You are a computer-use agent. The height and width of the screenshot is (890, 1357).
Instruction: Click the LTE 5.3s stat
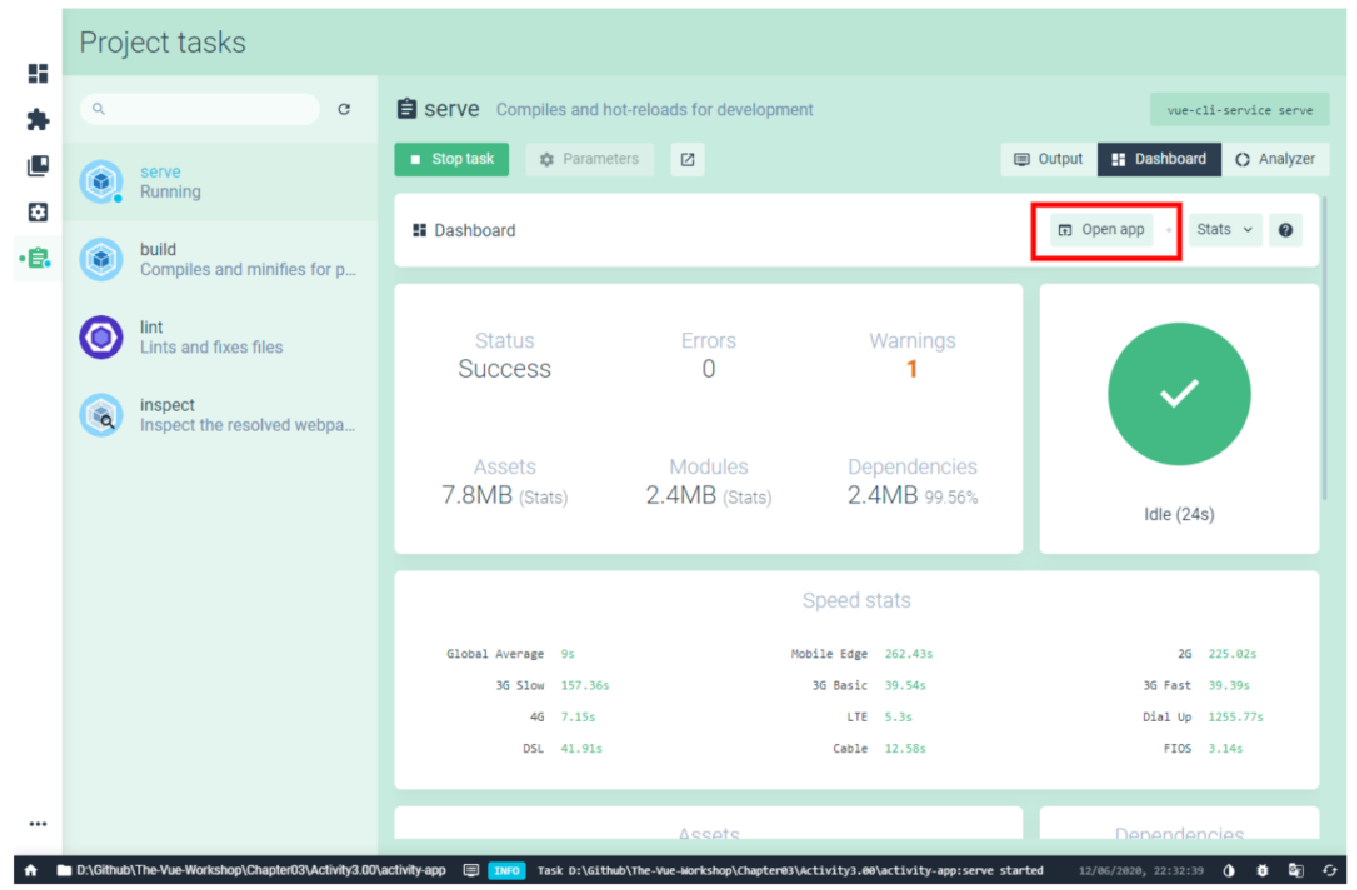tap(879, 717)
